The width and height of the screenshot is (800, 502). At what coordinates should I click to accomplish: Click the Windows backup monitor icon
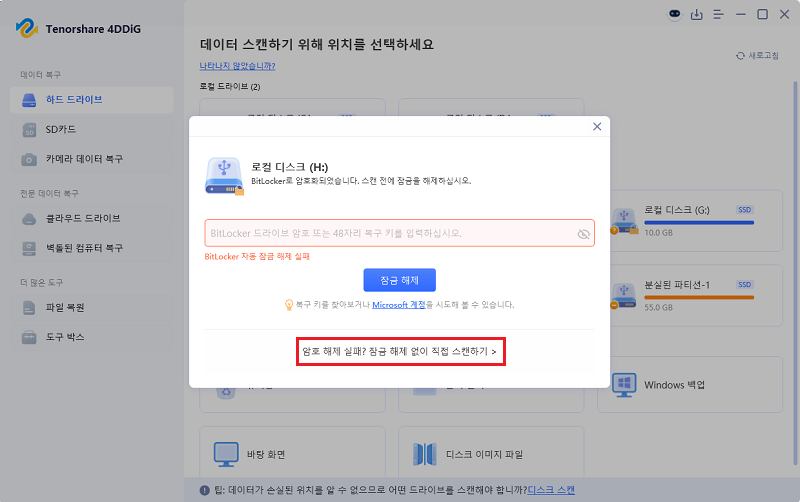(624, 385)
